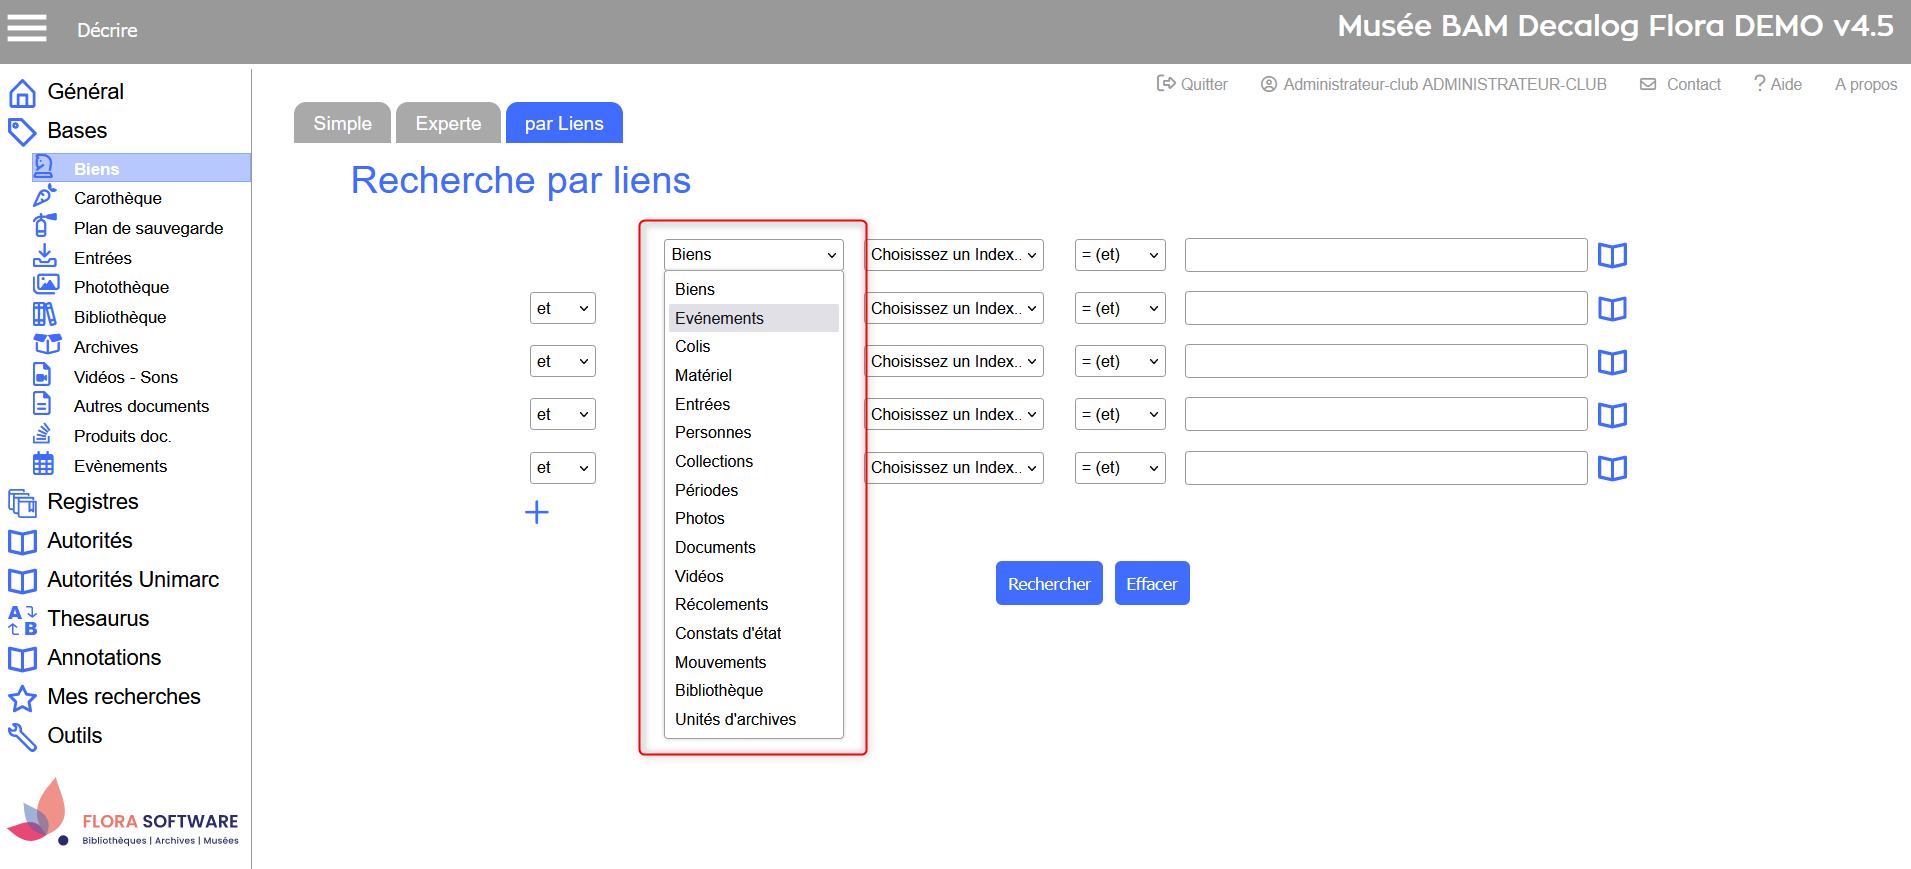Click the Outils wrench icon
The width and height of the screenshot is (1911, 869).
[x=22, y=737]
